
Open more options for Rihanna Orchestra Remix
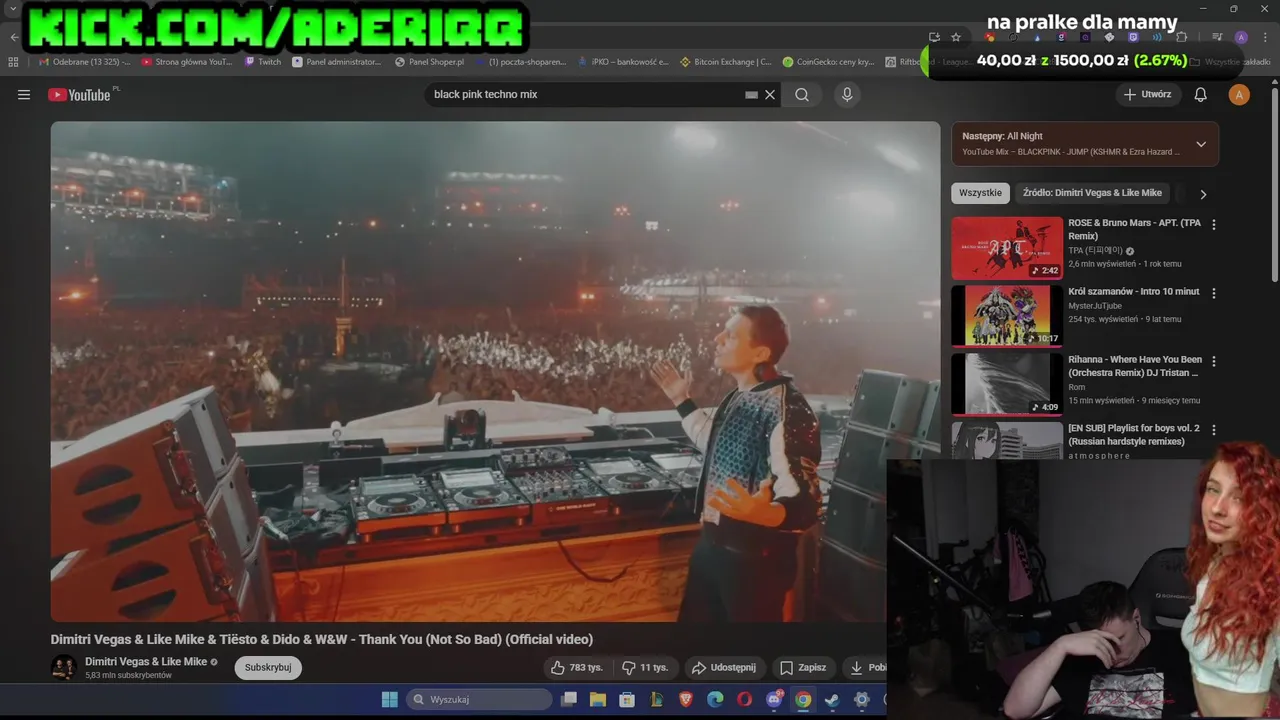[1214, 361]
